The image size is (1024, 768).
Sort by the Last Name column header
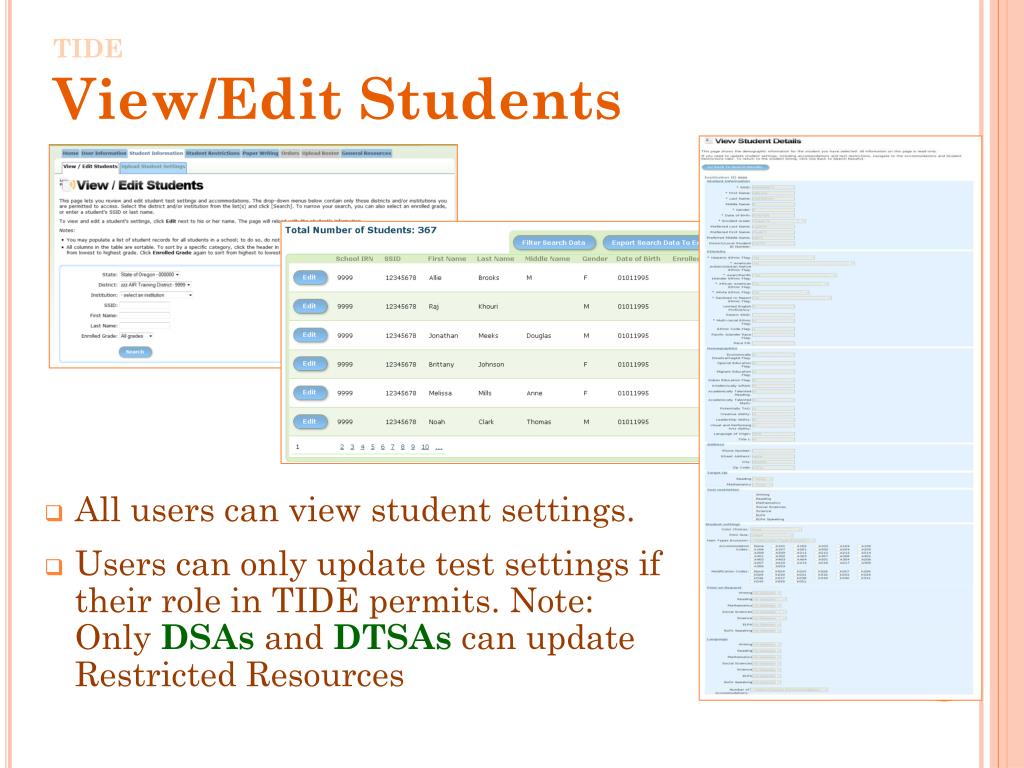pyautogui.click(x=495, y=259)
